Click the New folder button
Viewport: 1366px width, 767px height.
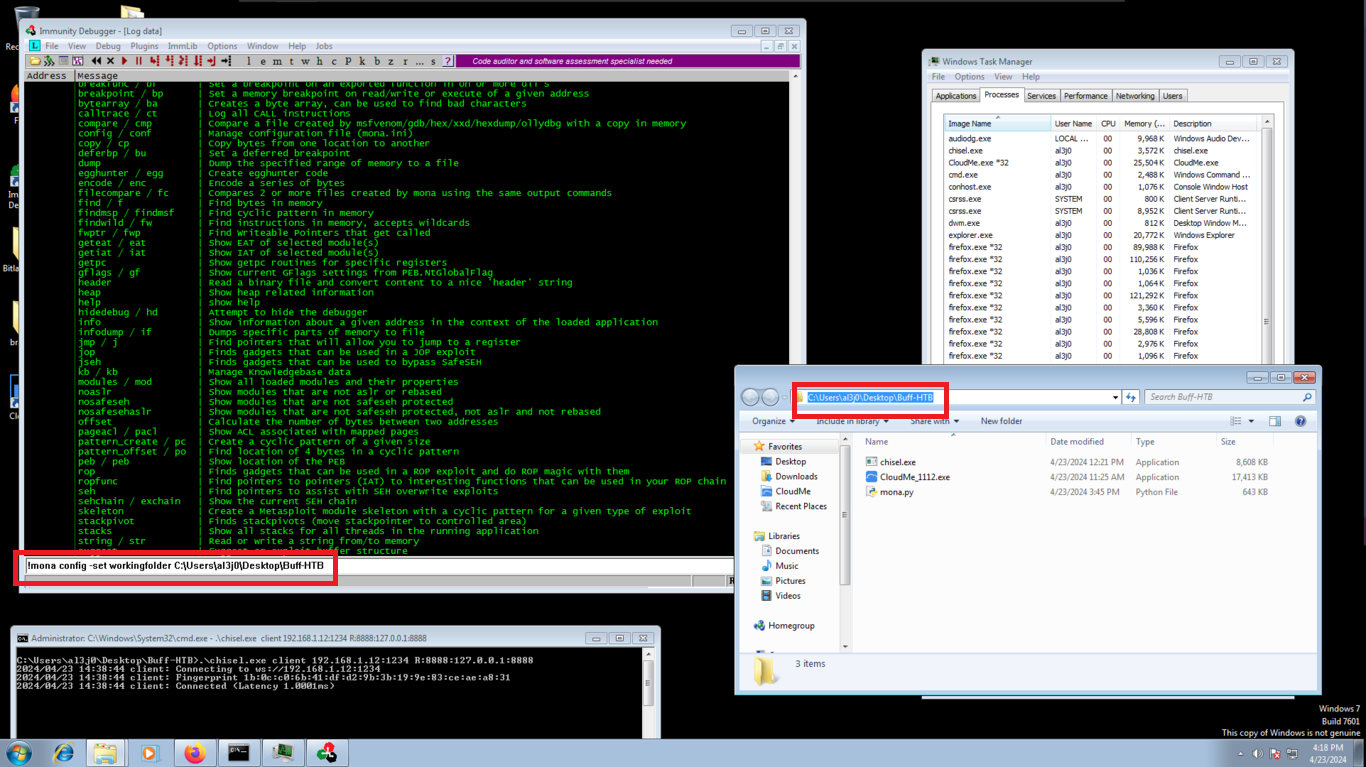(1001, 421)
